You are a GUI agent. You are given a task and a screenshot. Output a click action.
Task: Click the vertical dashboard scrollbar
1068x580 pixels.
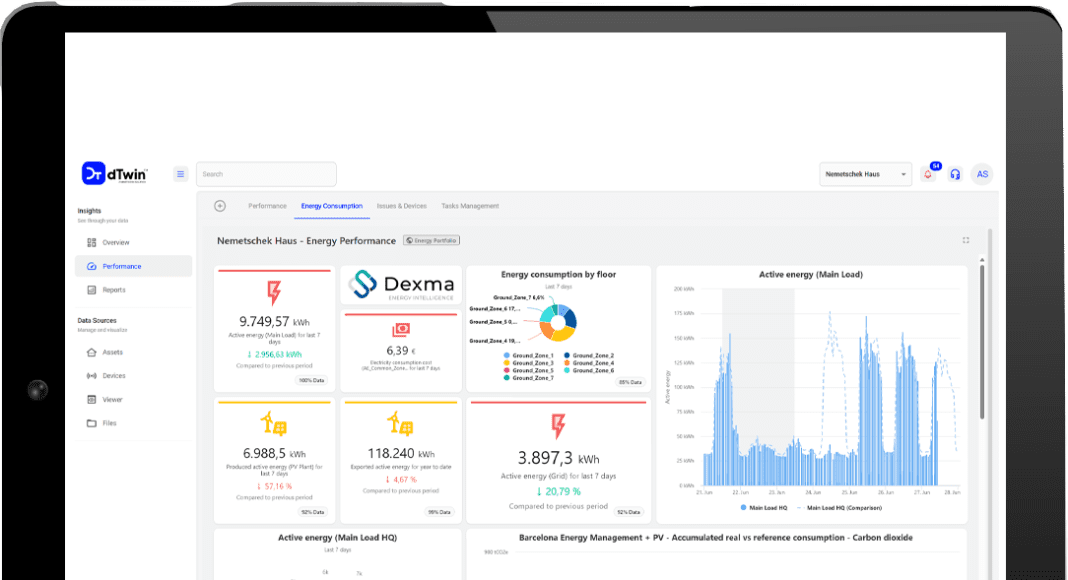[982, 340]
